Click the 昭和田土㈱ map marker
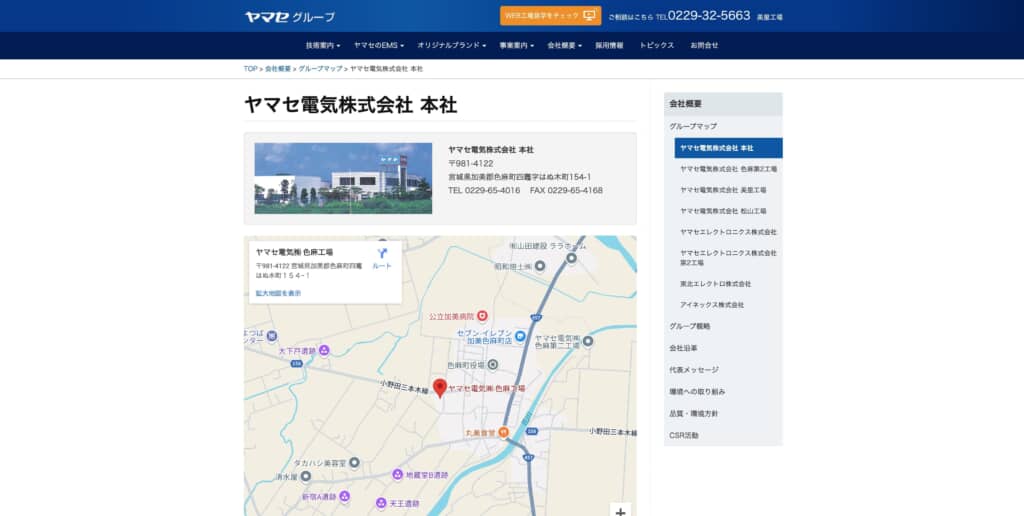Viewport: 1024px width, 516px height. point(541,266)
